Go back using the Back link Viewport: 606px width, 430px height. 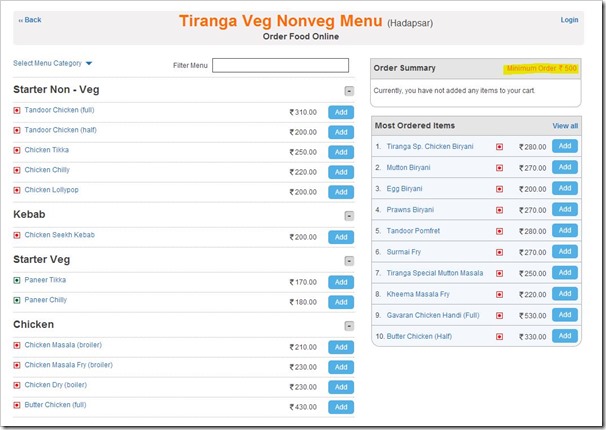[x=30, y=20]
